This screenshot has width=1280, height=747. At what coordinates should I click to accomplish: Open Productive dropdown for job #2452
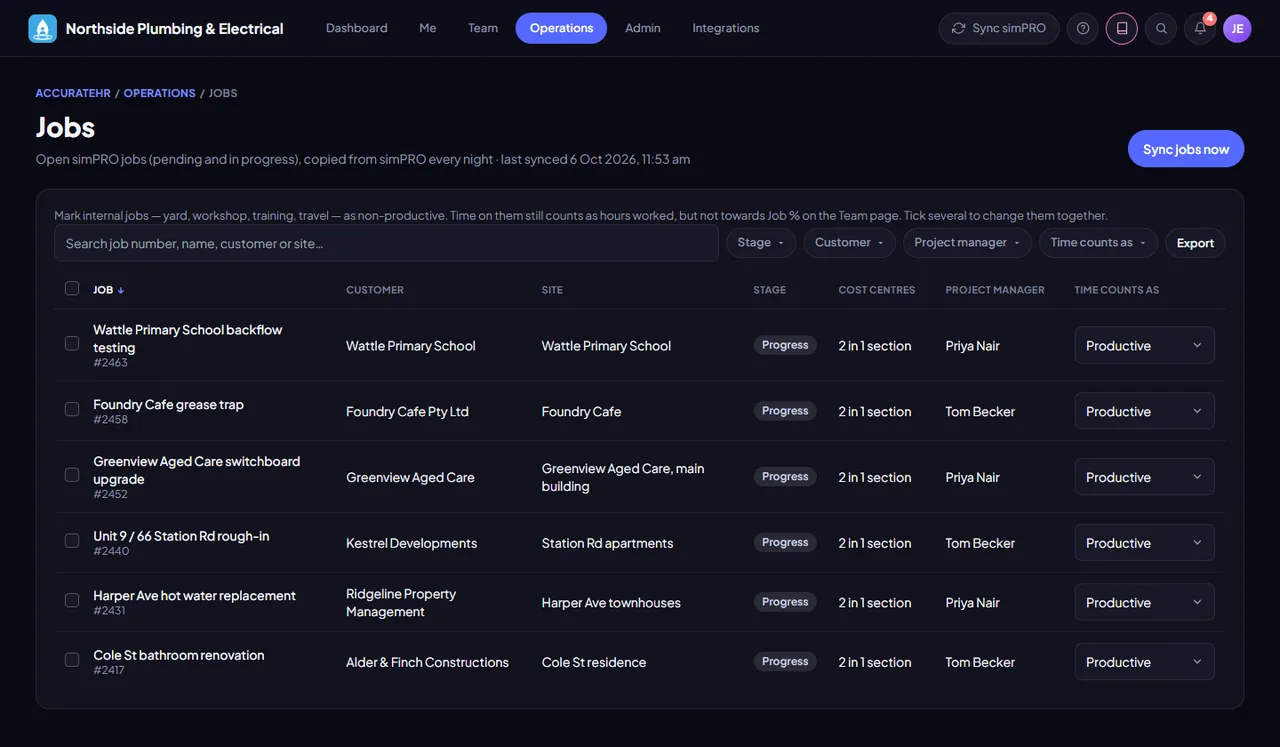1144,477
